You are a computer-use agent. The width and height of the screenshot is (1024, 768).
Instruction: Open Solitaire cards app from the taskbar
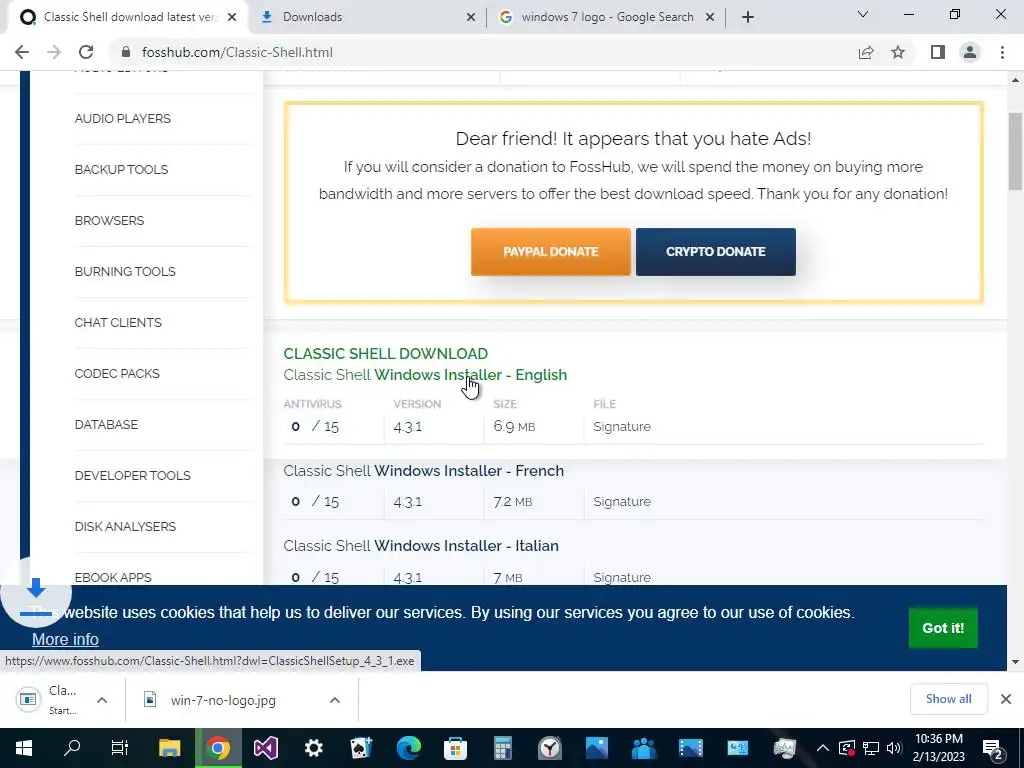(x=361, y=748)
